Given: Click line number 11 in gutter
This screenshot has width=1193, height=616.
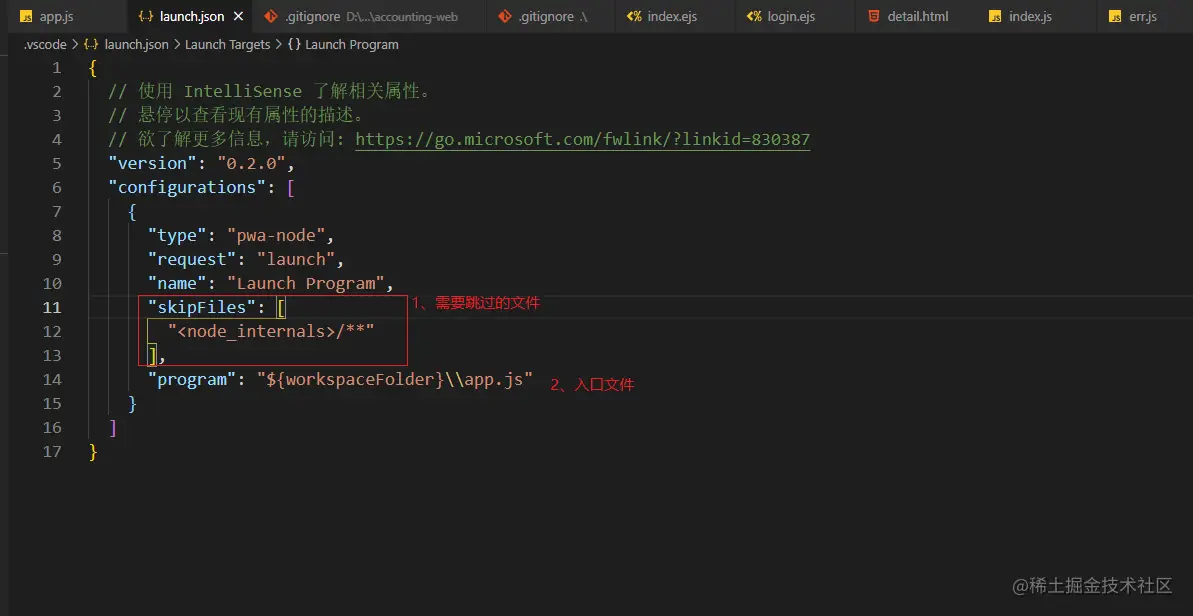Looking at the screenshot, I should [52, 307].
